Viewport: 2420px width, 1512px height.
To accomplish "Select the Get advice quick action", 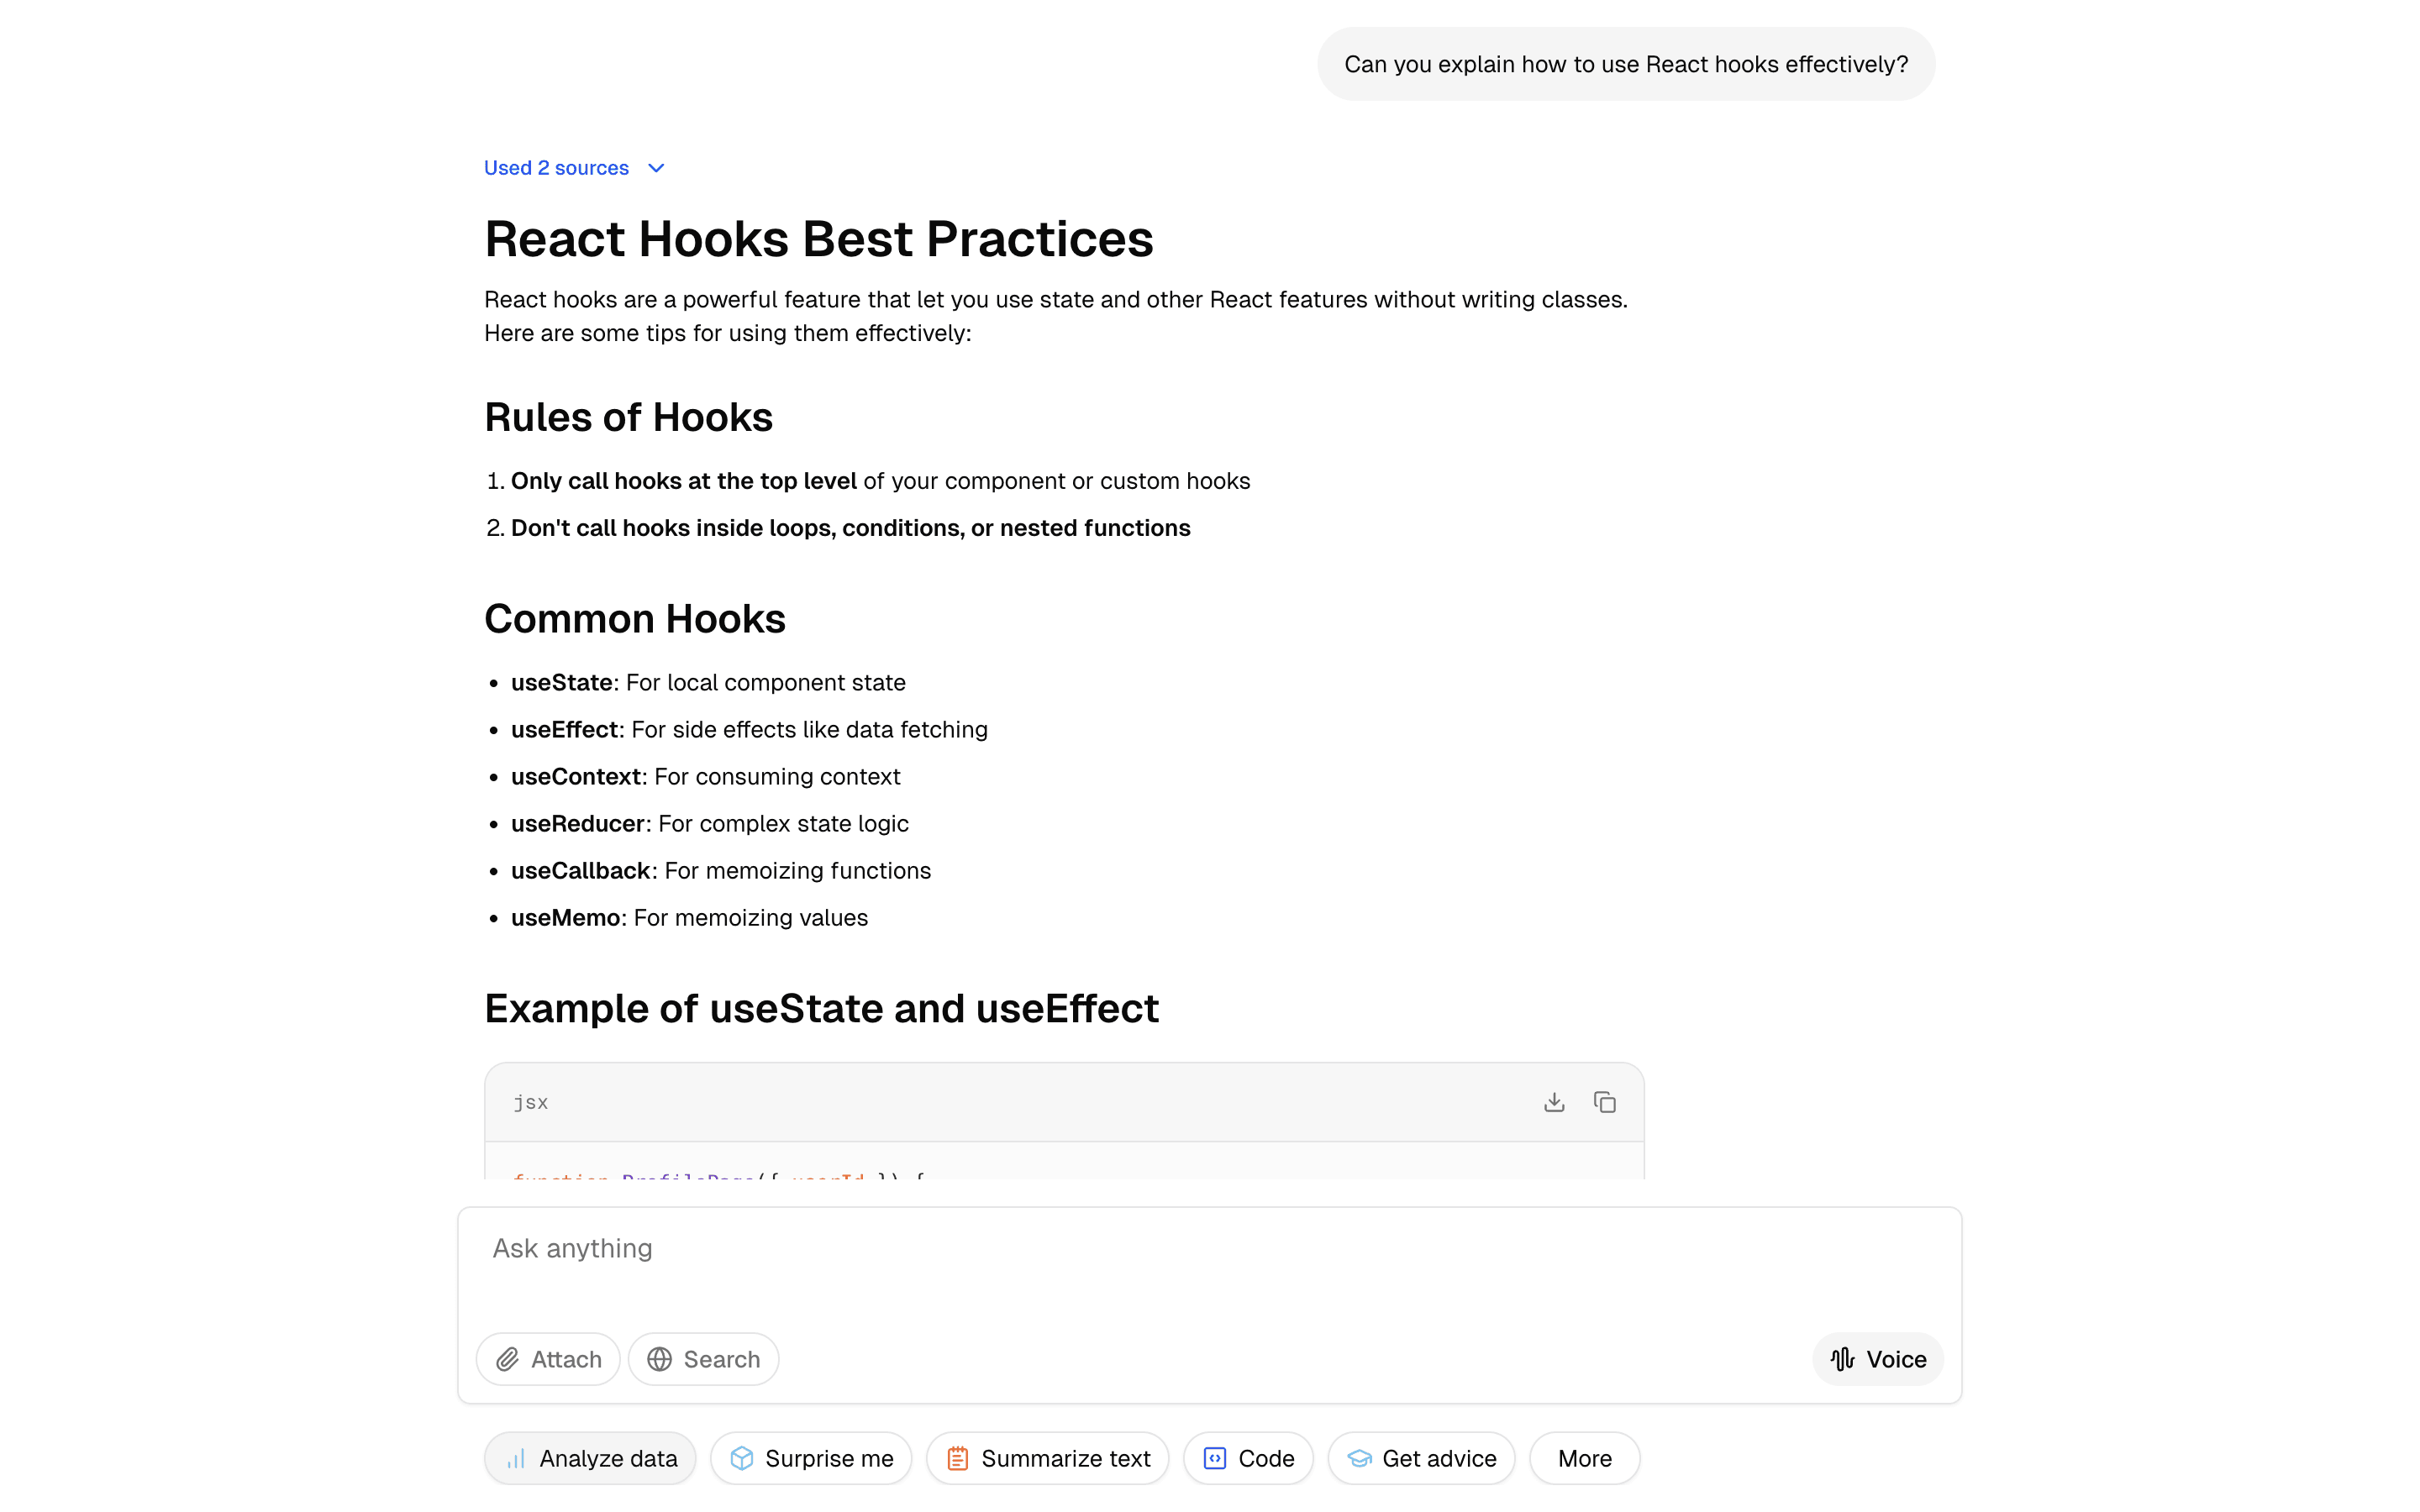I will pyautogui.click(x=1421, y=1458).
